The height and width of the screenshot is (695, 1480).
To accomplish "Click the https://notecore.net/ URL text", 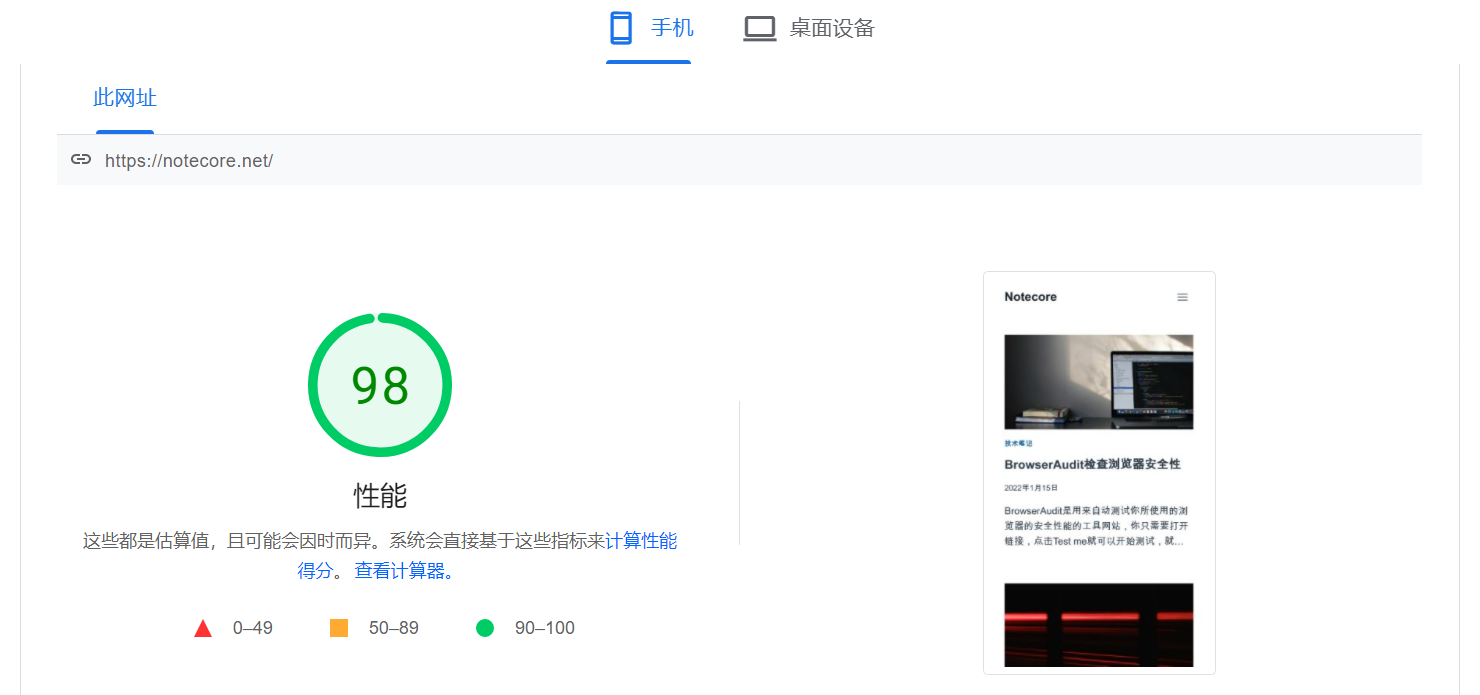I will tap(189, 161).
